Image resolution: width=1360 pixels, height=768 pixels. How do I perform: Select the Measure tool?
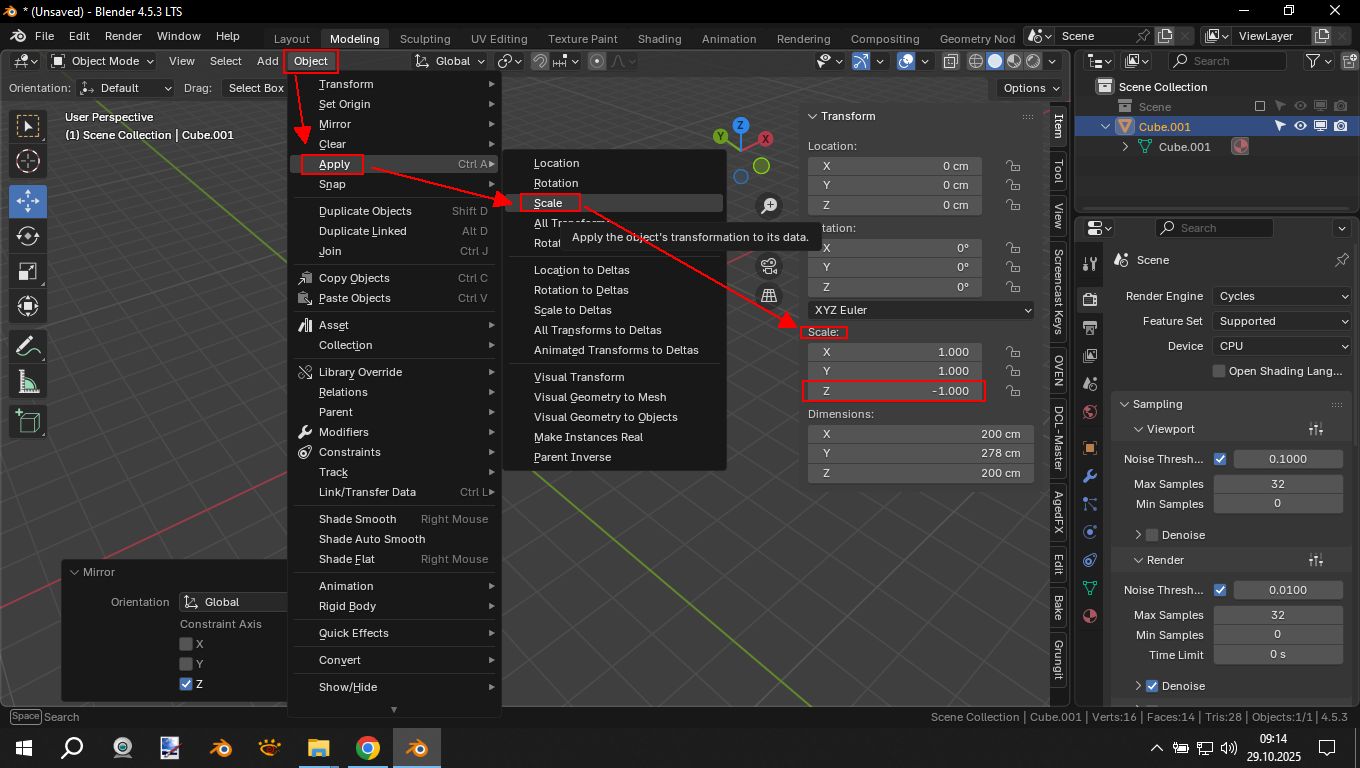(28, 383)
